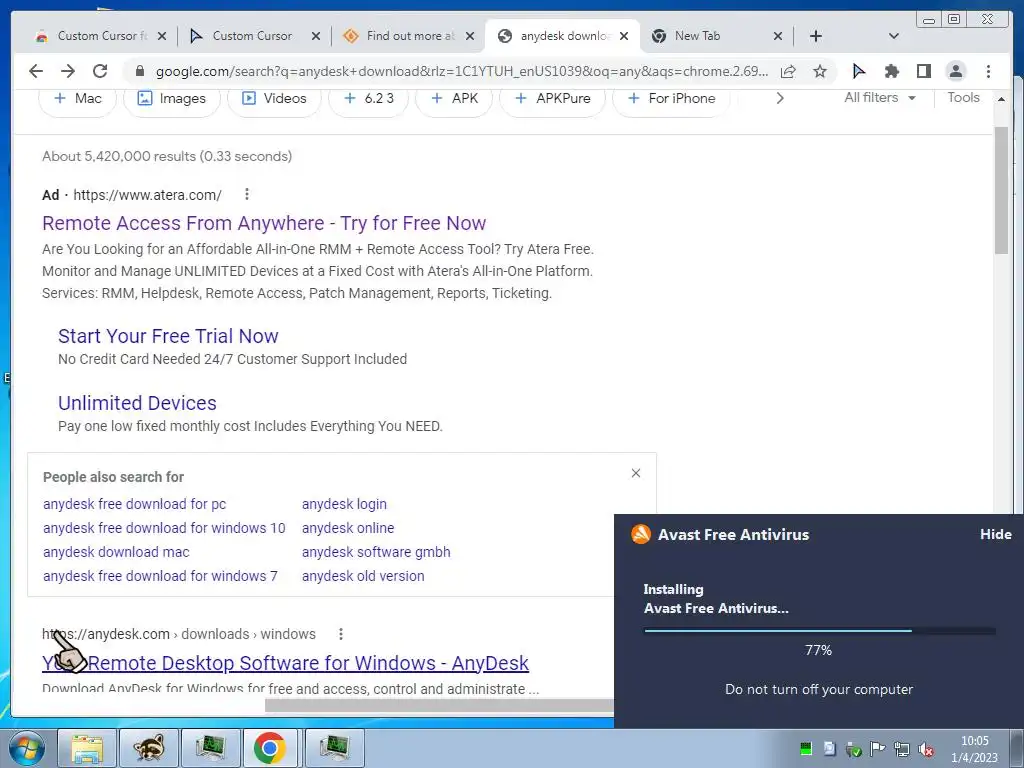Search 'anydesk login'
Screen dimensions: 1024x768
344,504
